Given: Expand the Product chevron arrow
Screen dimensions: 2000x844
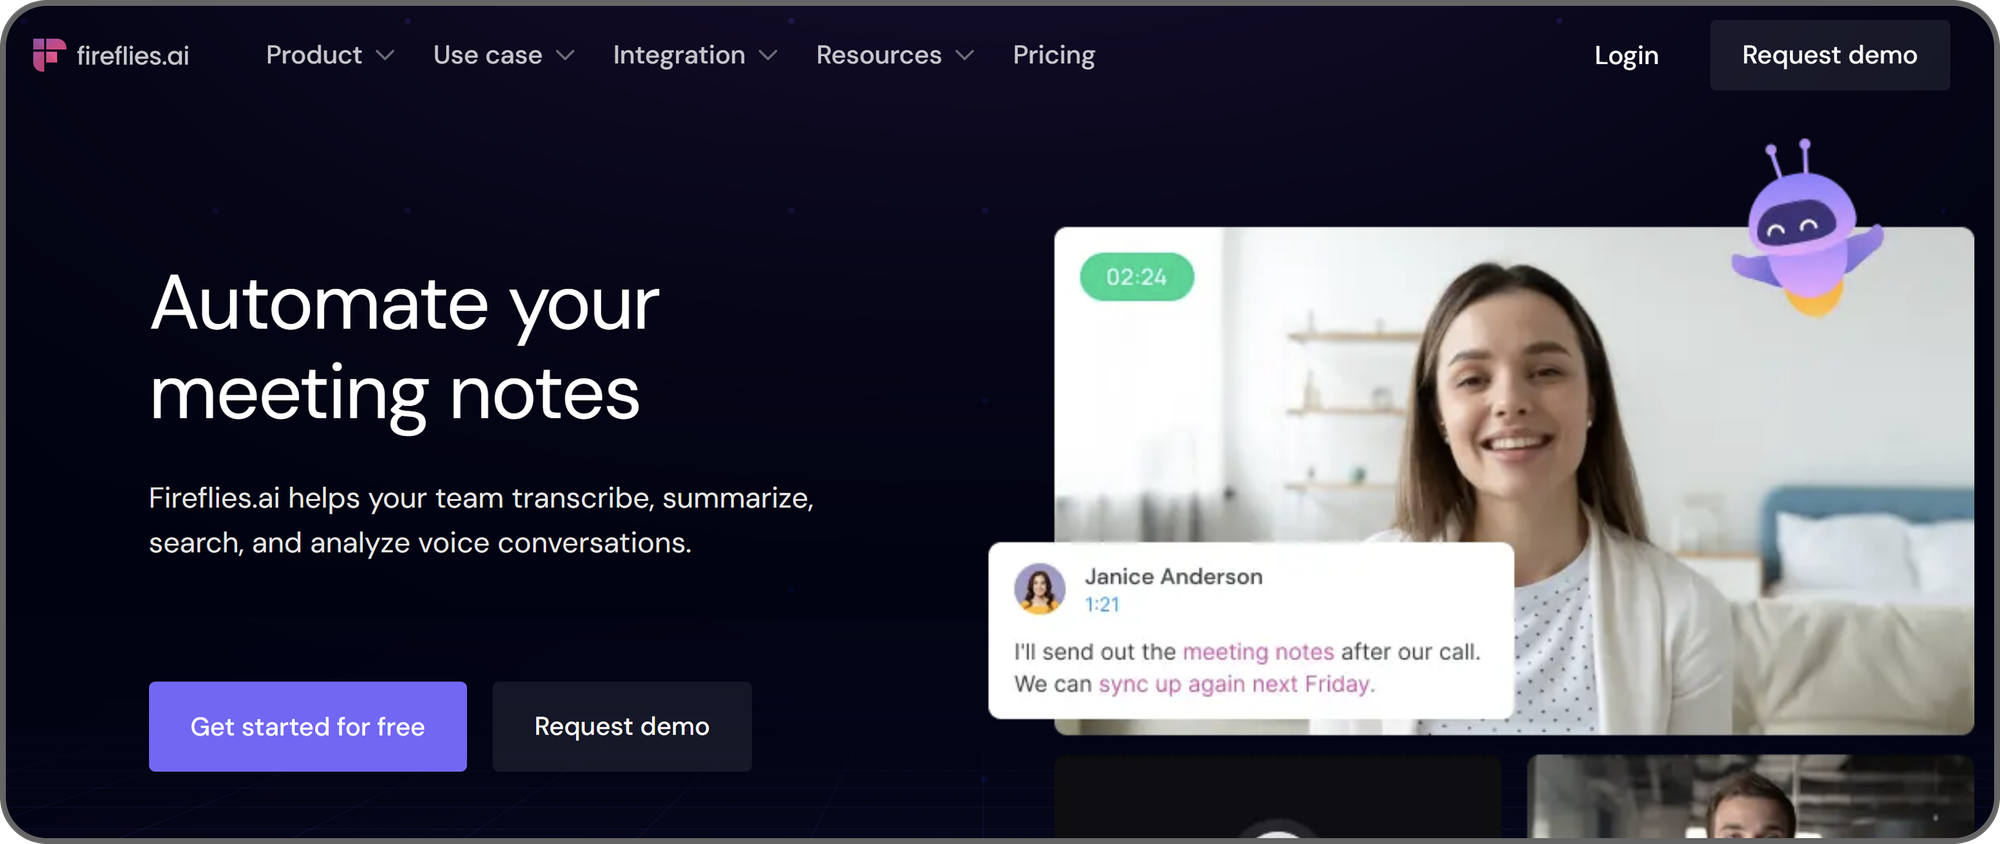Looking at the screenshot, I should 385,56.
